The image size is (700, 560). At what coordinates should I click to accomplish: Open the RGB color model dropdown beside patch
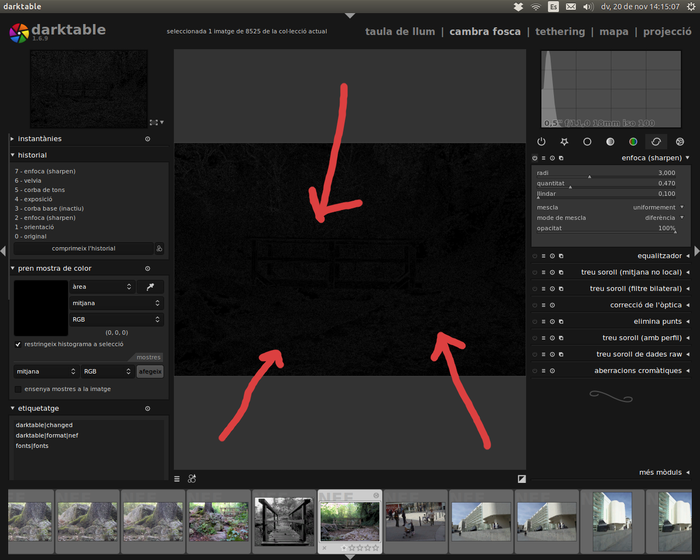(116, 320)
